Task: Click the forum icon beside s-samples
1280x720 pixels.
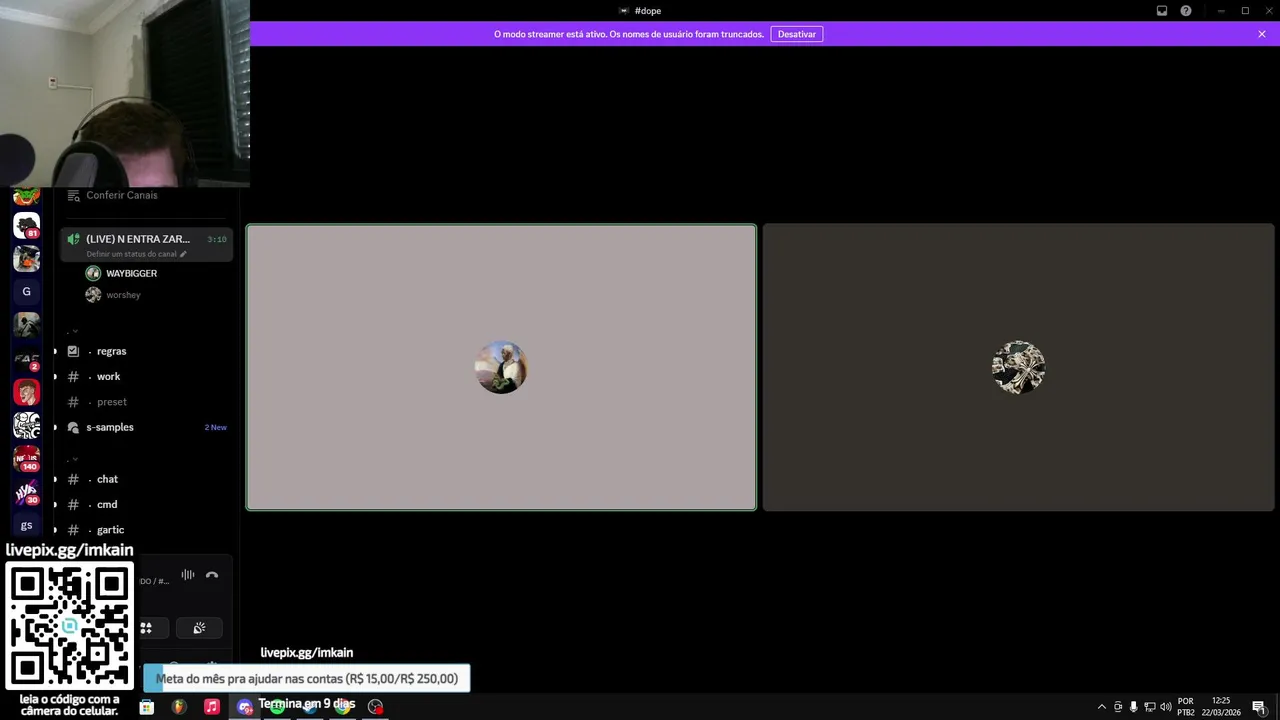Action: coord(73,427)
